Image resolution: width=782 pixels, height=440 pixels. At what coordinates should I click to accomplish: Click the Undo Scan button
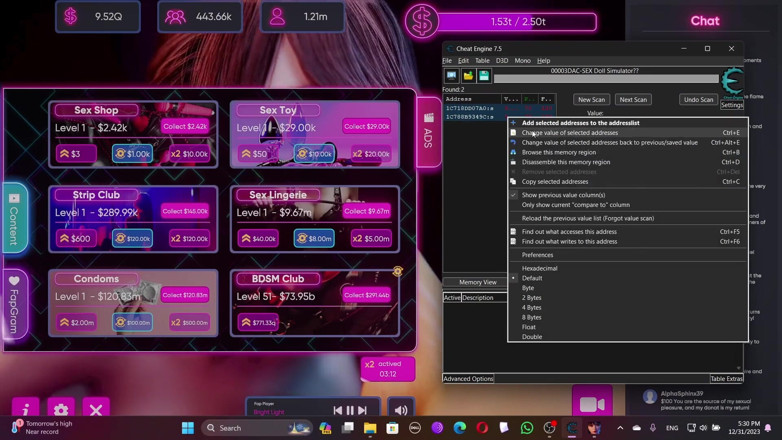tap(698, 100)
